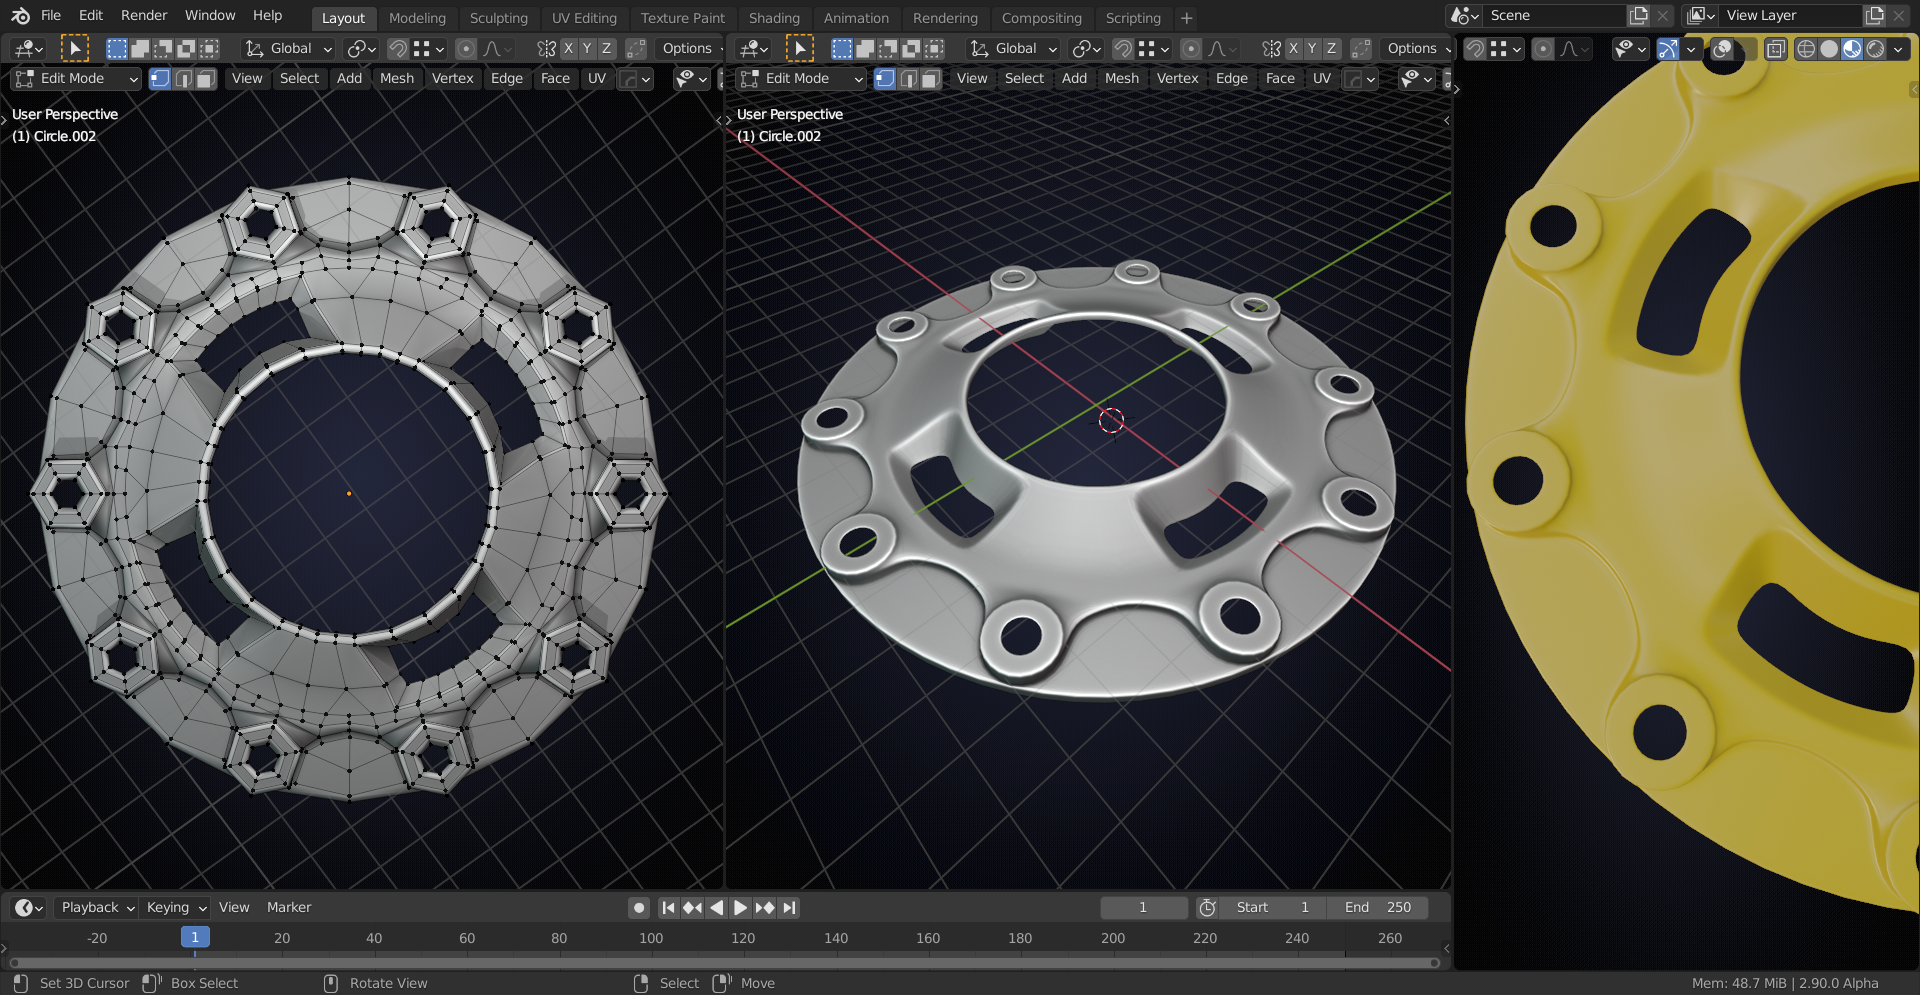Jump to the last frame in timeline
Image resolution: width=1920 pixels, height=995 pixels.
790,907
